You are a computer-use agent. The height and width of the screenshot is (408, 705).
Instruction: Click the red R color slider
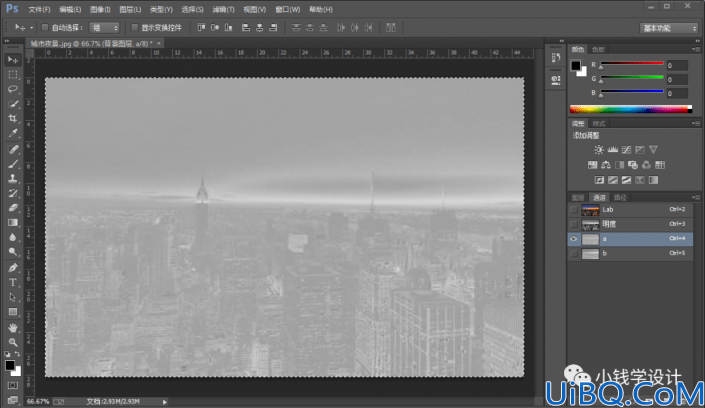(632, 63)
